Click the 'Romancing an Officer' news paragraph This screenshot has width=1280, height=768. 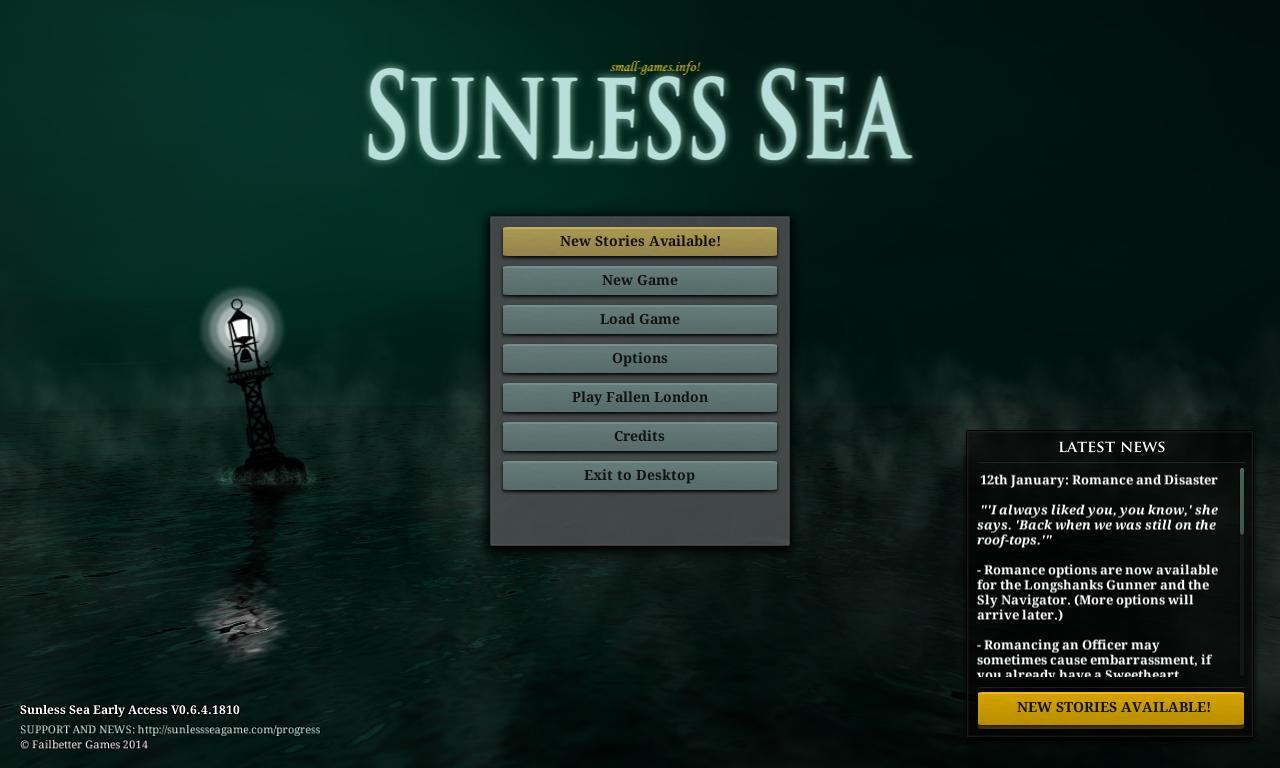coord(1094,659)
